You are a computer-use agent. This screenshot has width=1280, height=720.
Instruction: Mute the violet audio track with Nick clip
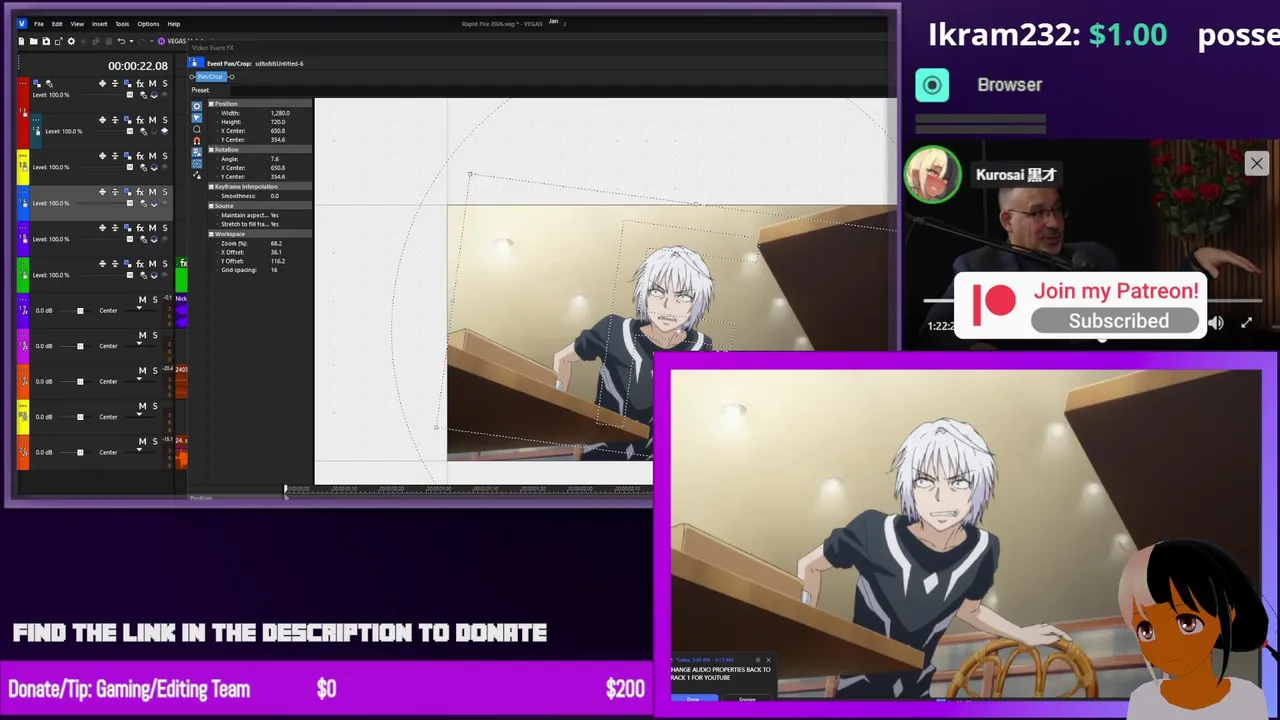(142, 299)
